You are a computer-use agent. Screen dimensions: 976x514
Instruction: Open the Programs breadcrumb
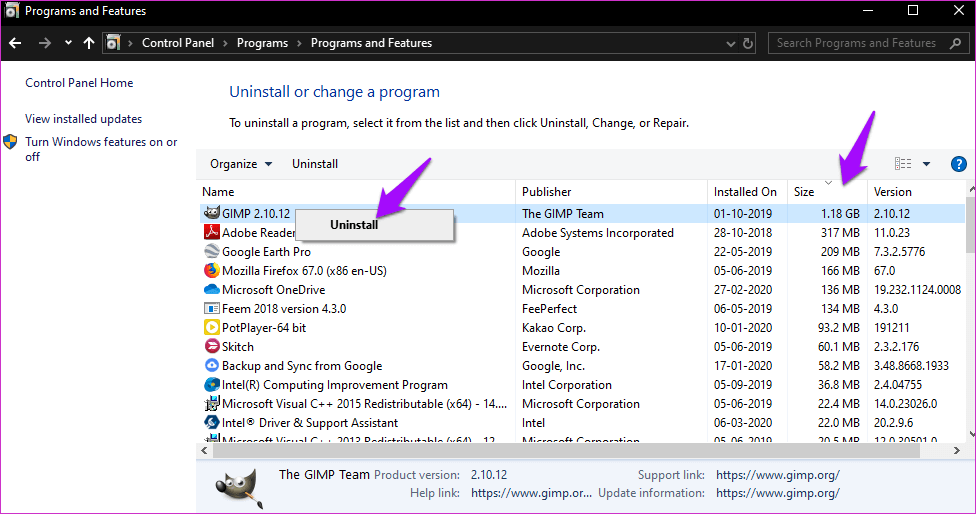[262, 43]
